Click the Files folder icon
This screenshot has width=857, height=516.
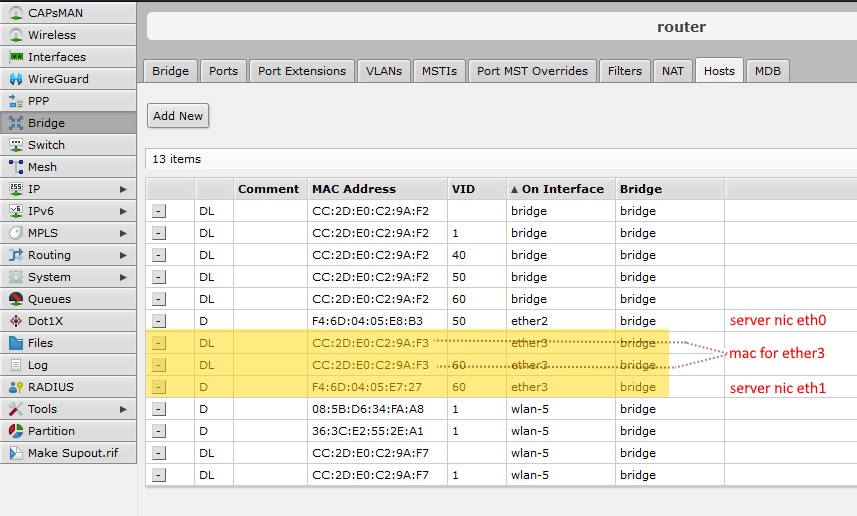coord(16,343)
